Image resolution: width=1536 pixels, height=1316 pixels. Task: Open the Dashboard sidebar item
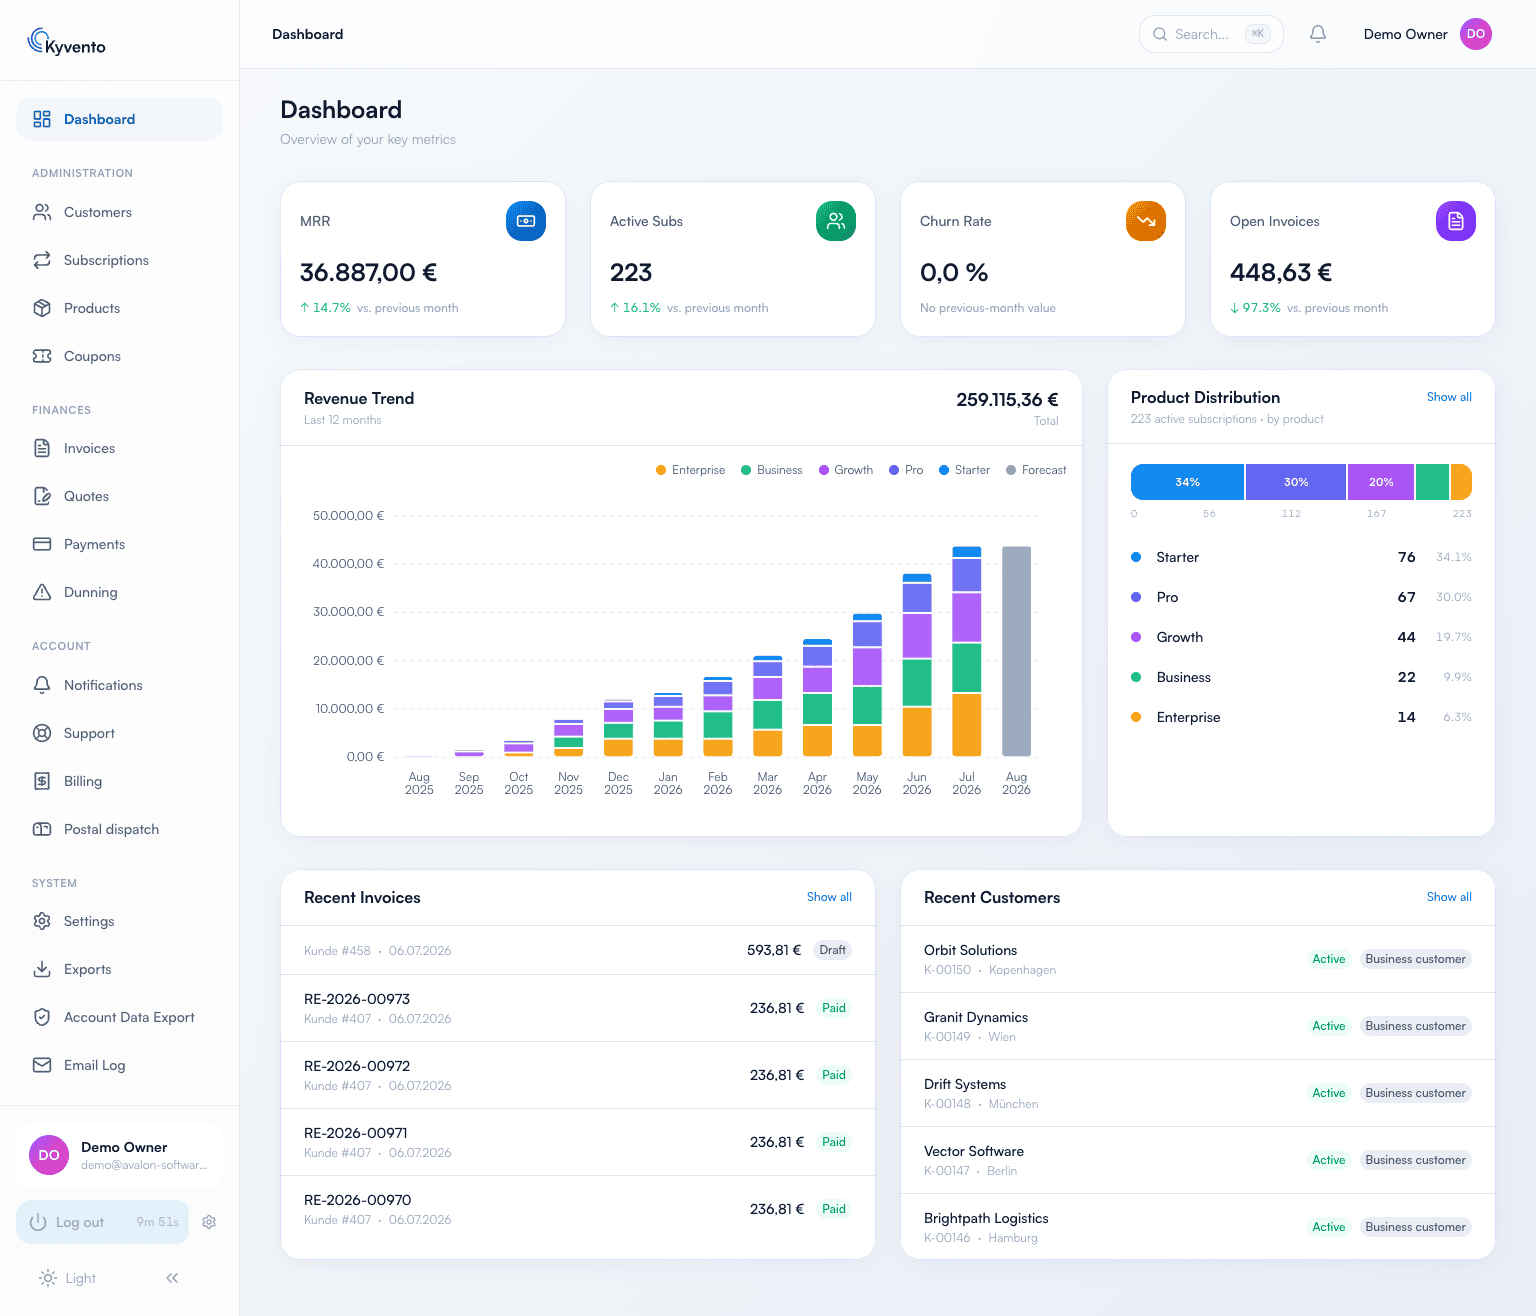click(x=119, y=119)
